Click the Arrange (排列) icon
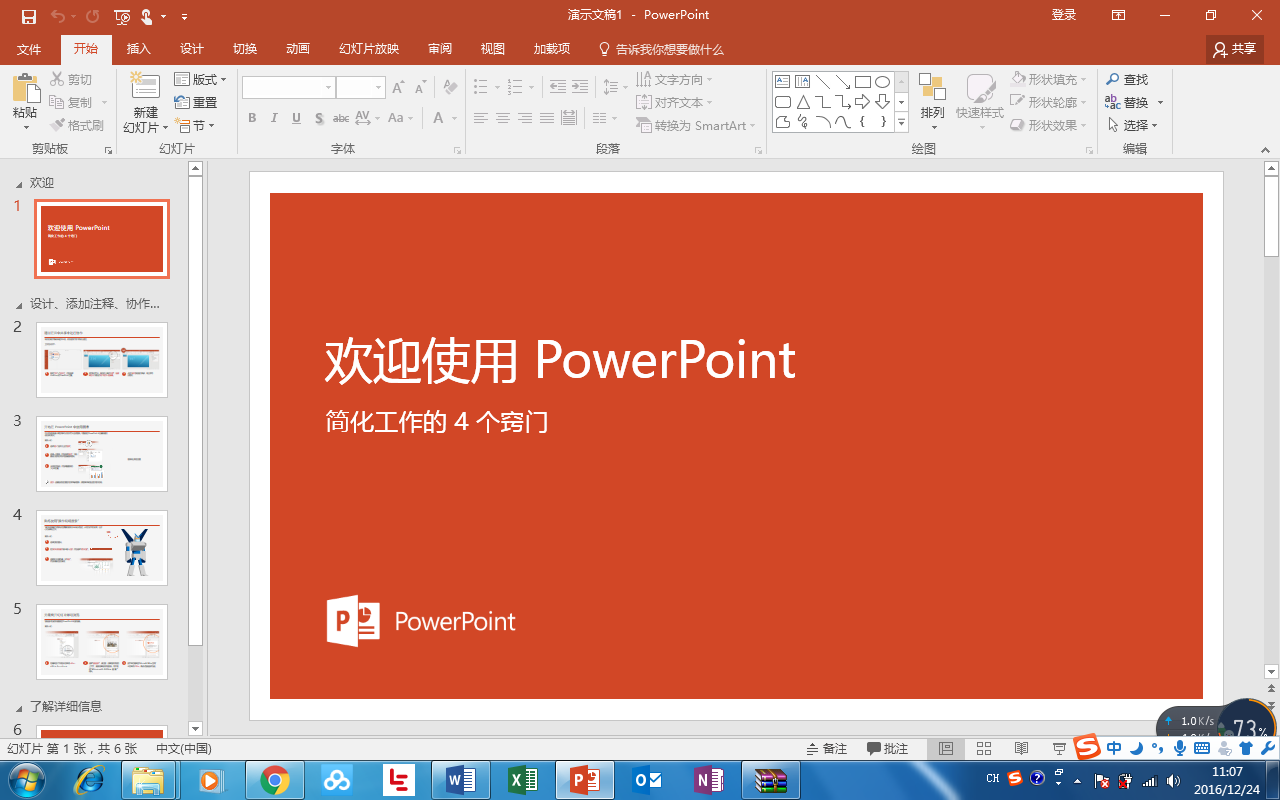 point(932,88)
